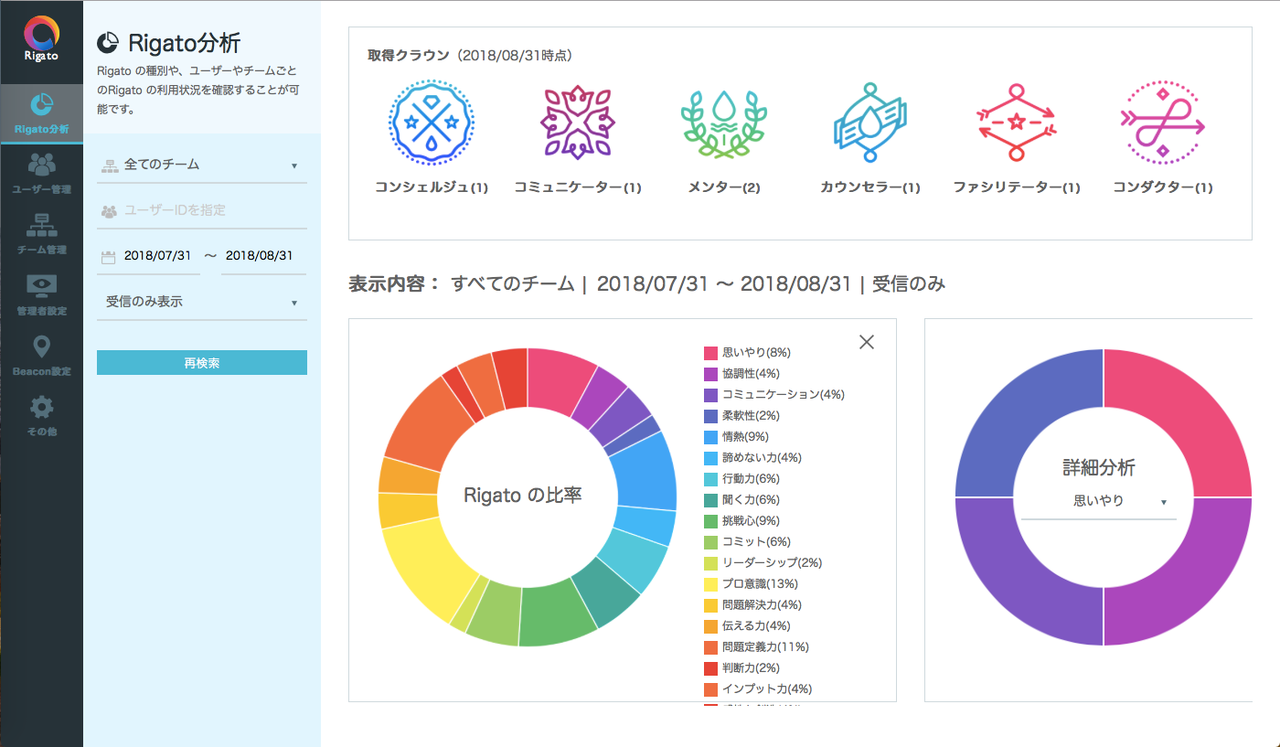The height and width of the screenshot is (747, 1280).
Task: Open the 全てのチーム dropdown
Action: pos(202,165)
